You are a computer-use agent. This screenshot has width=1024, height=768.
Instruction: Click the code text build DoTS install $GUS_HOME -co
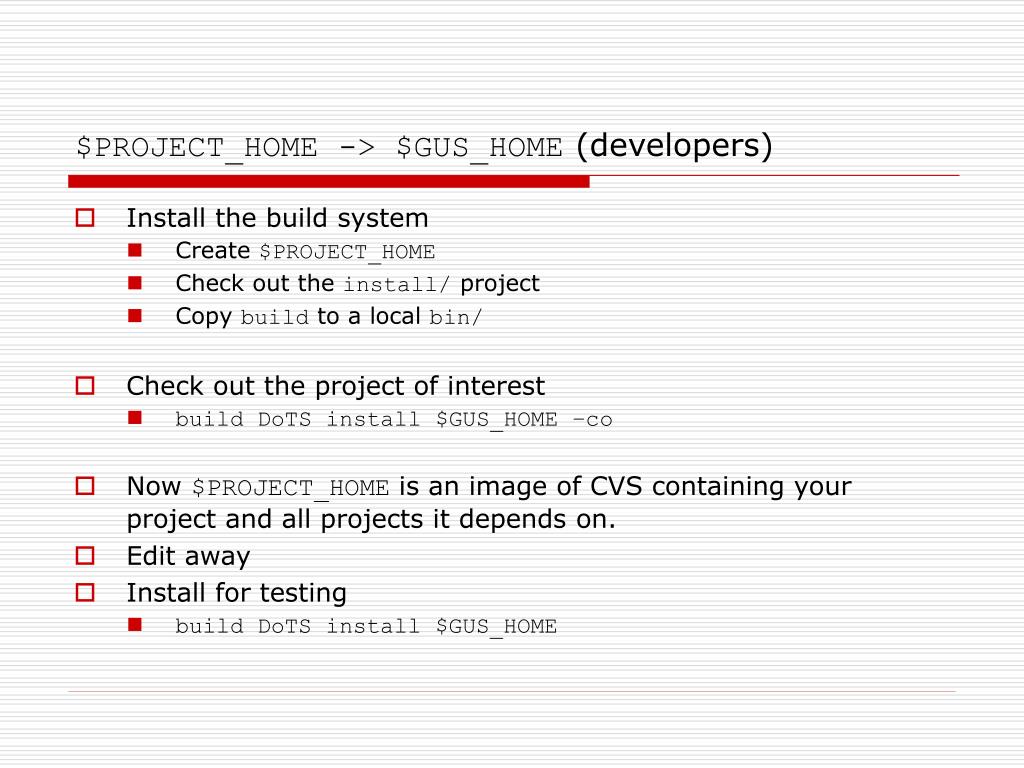click(394, 419)
